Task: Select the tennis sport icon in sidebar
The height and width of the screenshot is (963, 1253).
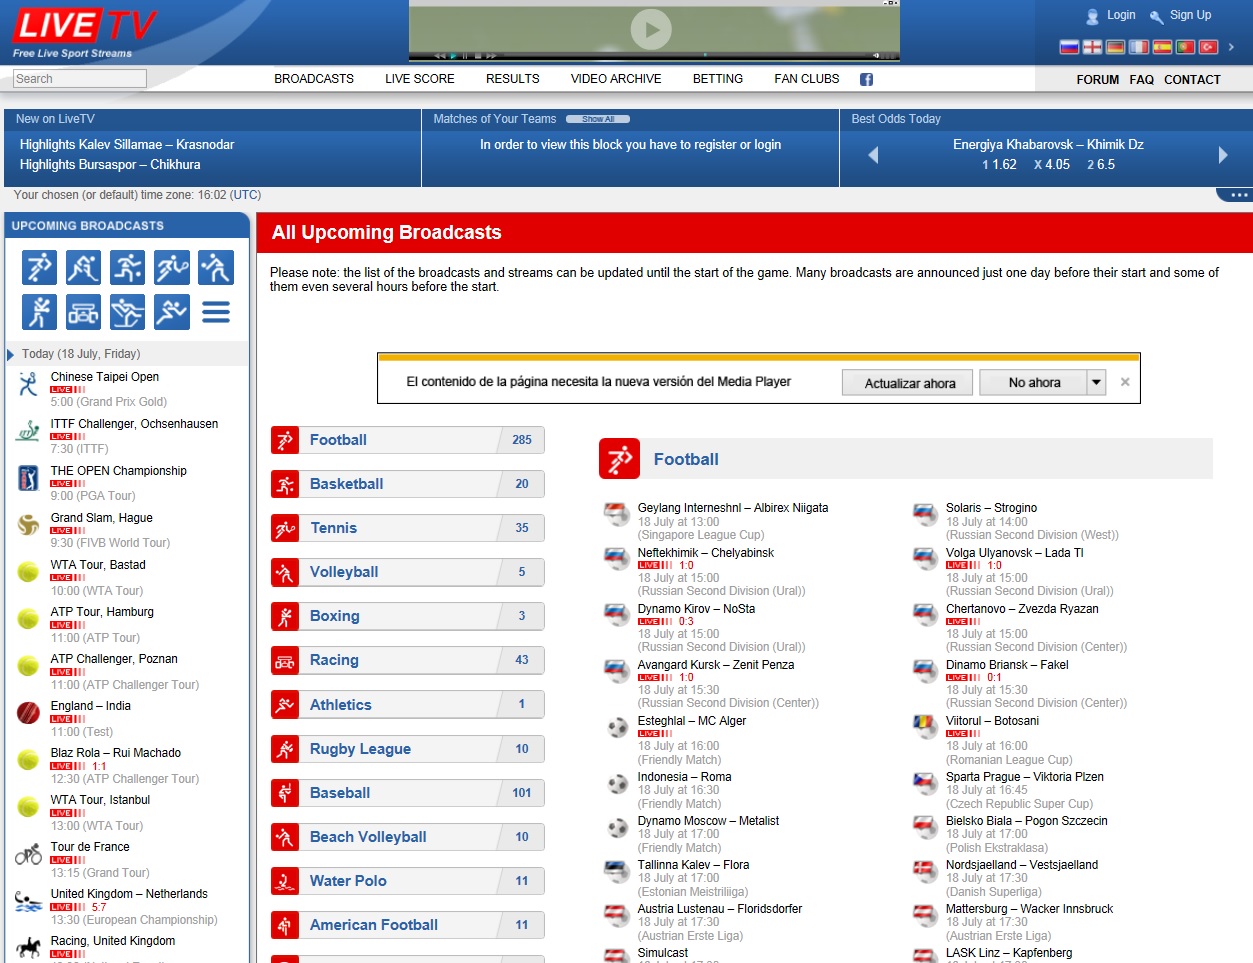Action: [x=171, y=268]
